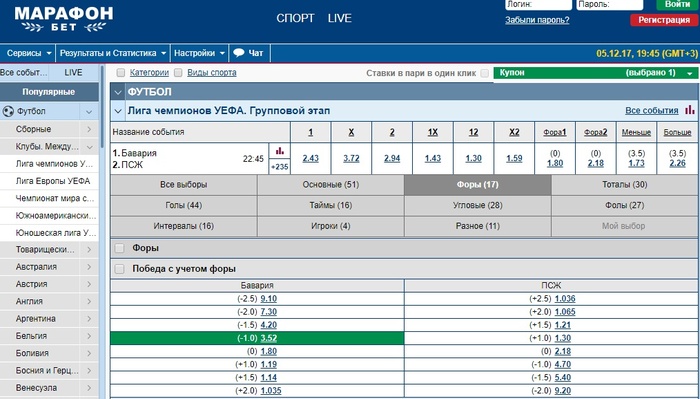This screenshot has width=700, height=399.
Task: Click the soccer ball icon next to Футбол
Action: click(x=8, y=111)
